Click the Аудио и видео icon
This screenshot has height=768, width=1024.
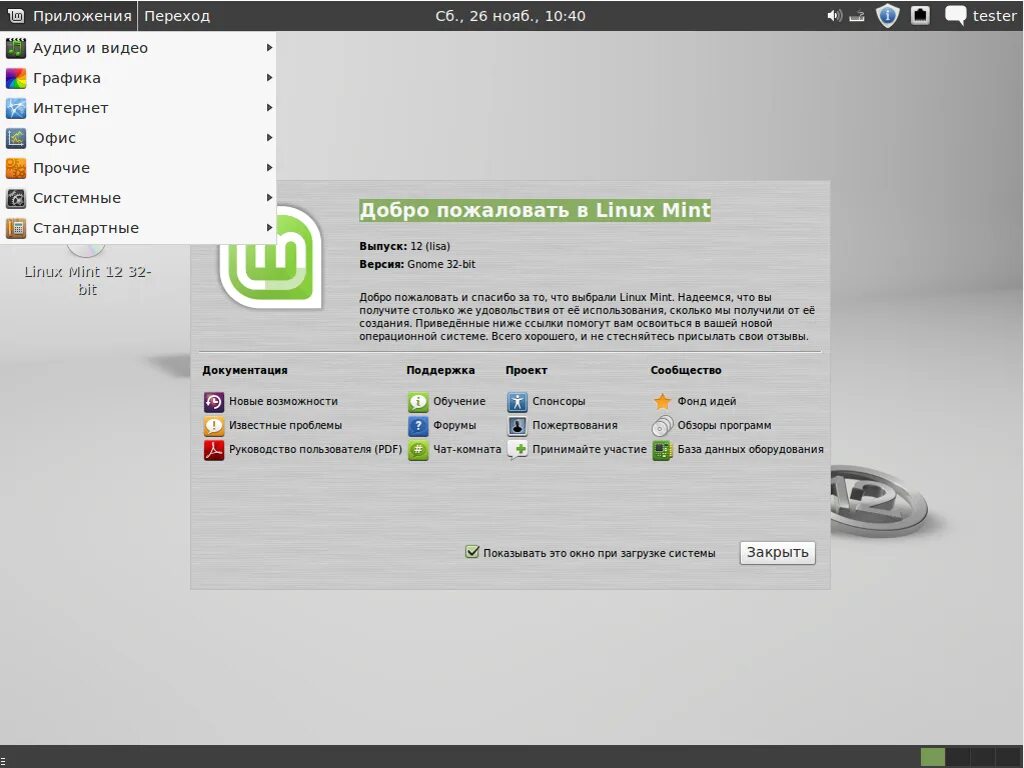[16, 48]
